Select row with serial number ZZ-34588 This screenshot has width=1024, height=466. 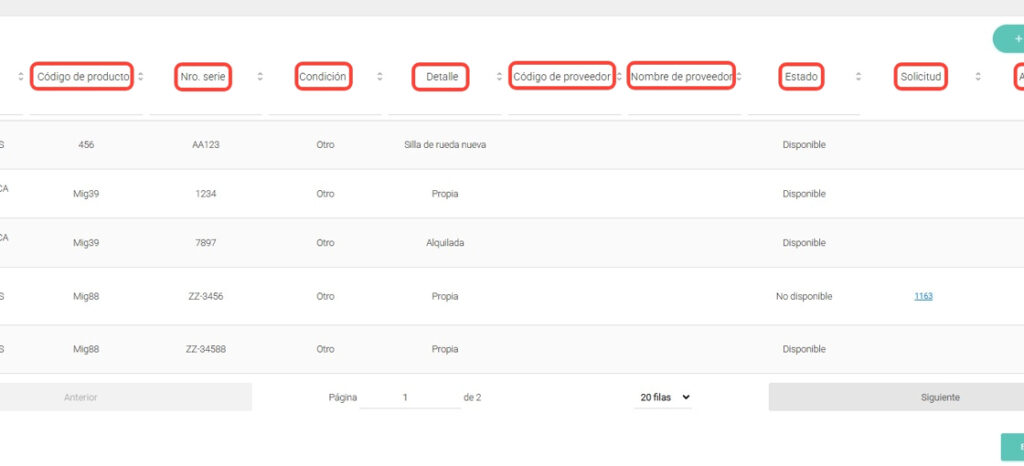tap(205, 350)
